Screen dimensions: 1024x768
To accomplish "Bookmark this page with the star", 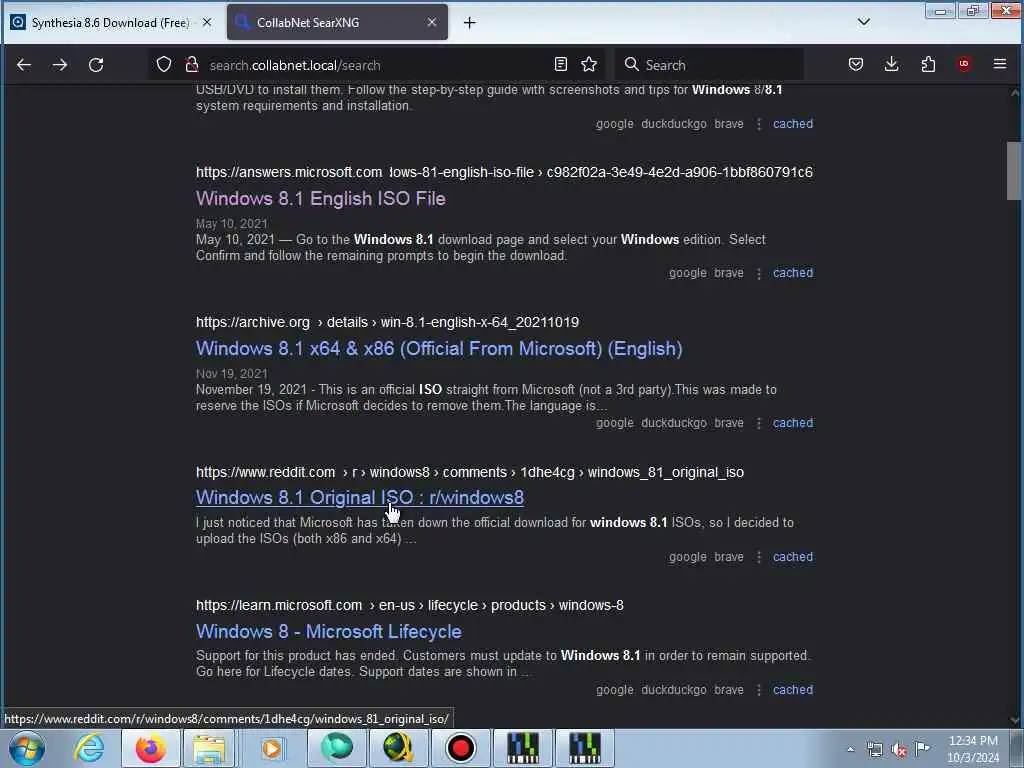I will tap(589, 64).
